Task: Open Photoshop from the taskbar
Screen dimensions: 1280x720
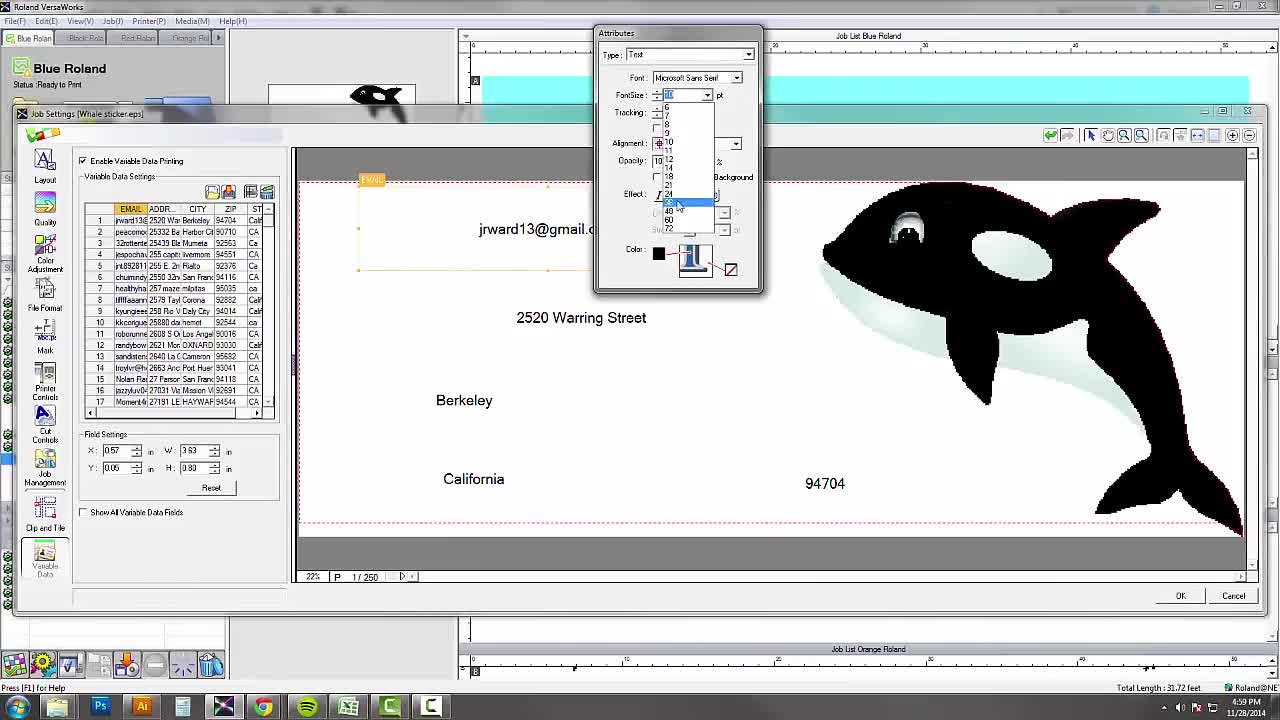Action: (100, 706)
